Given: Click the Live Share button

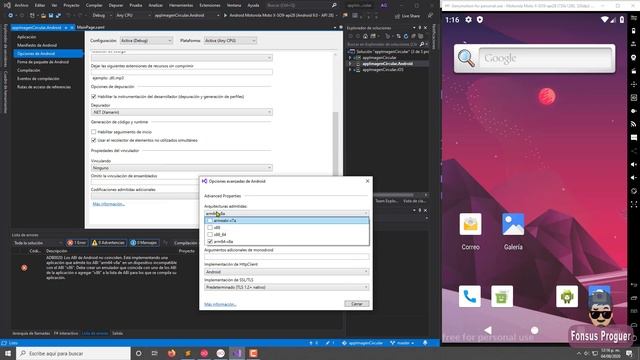Looking at the screenshot, I should (407, 16).
